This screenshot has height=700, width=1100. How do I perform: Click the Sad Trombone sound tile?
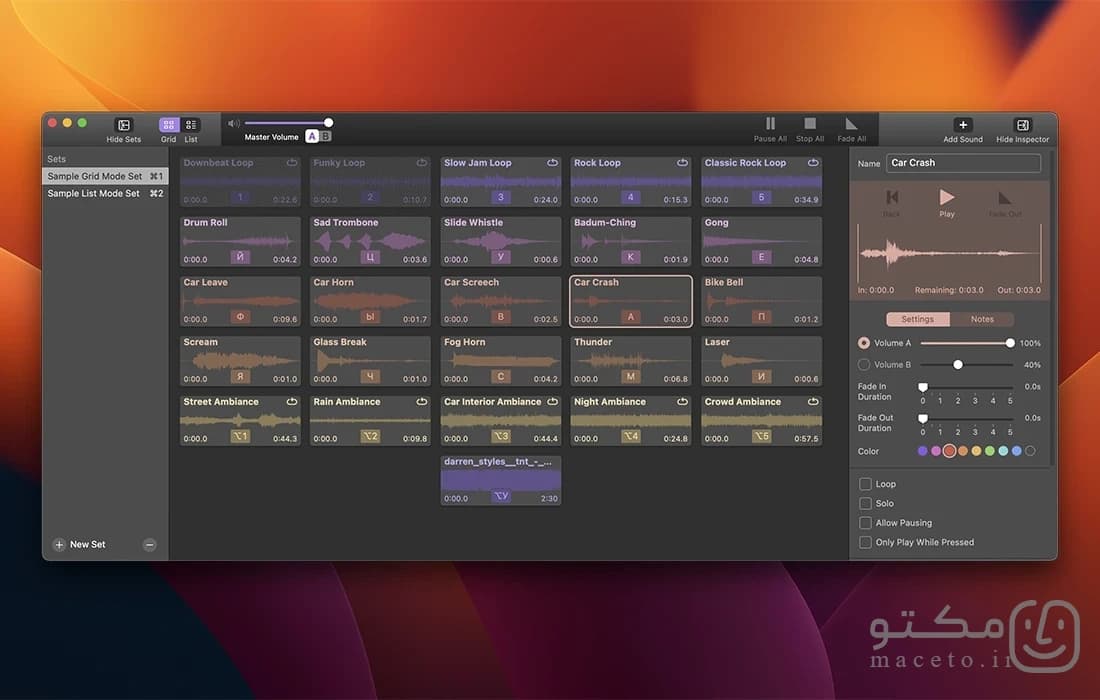[370, 241]
